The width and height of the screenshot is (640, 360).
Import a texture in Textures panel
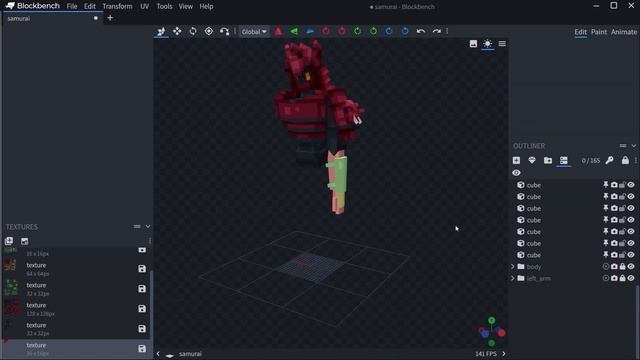click(9, 241)
